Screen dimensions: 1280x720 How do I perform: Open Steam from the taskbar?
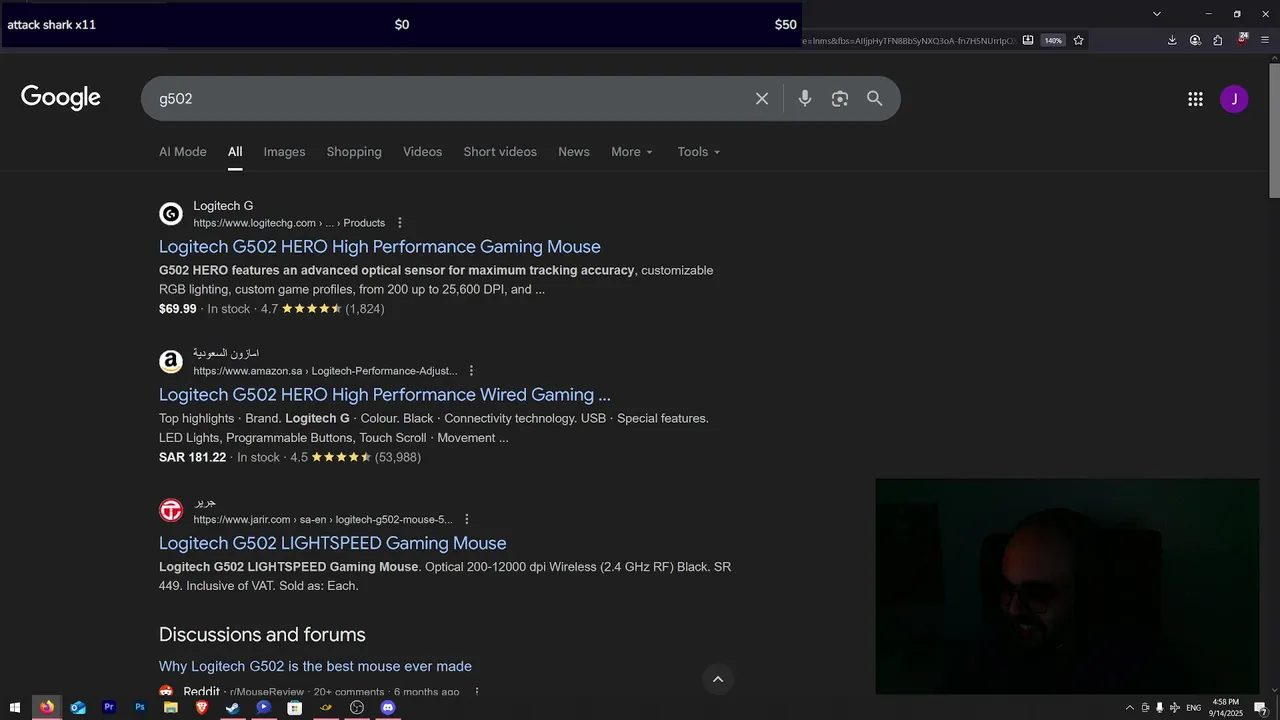(233, 708)
